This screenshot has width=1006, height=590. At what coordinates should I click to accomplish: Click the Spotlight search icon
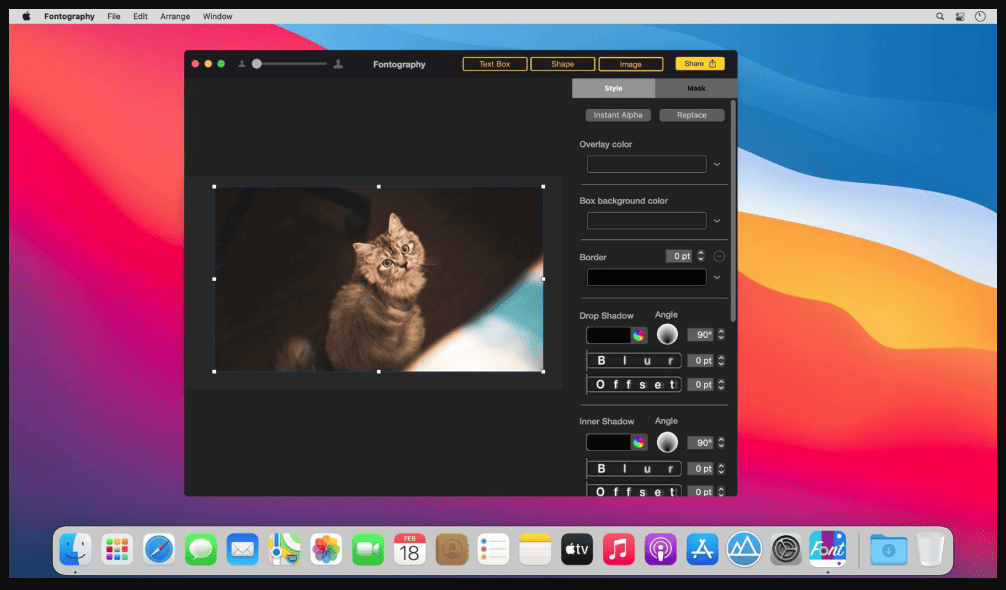click(940, 17)
